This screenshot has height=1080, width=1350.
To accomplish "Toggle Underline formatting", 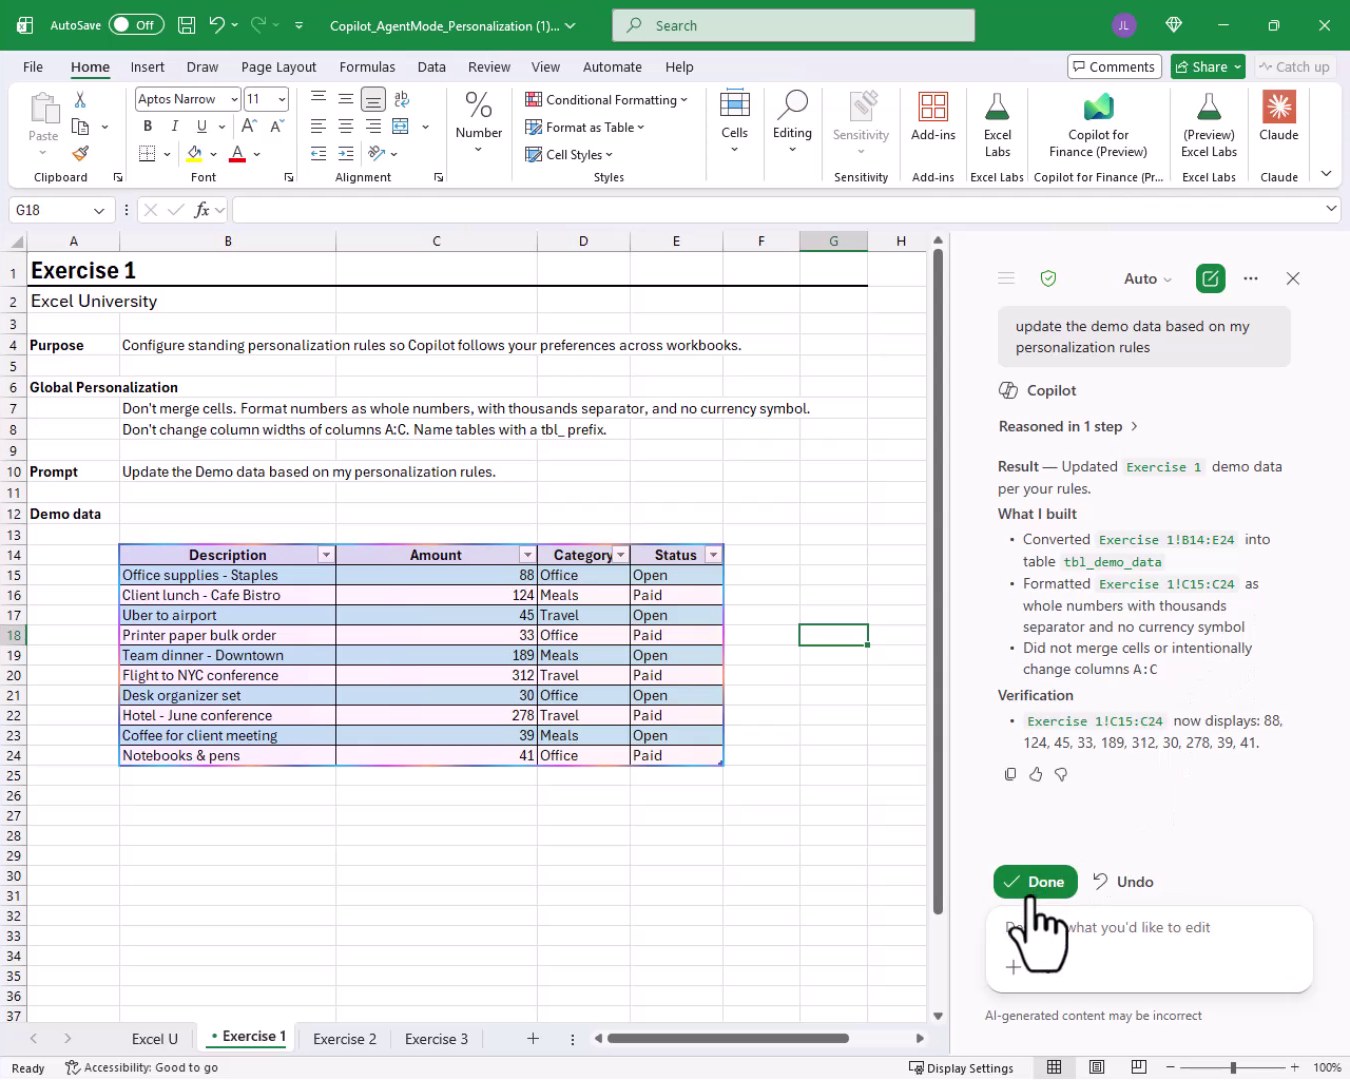I will 201,126.
